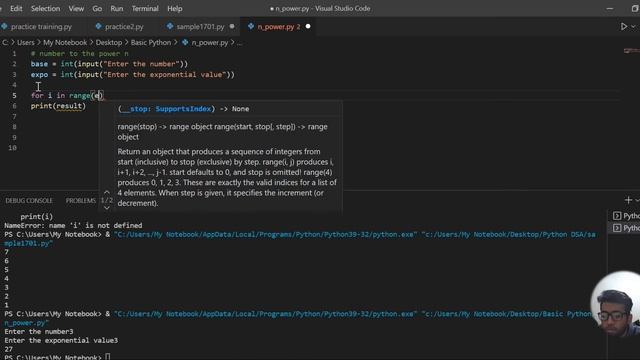
Task: Click line number 8 in gutter
Action: pyautogui.click(x=14, y=127)
